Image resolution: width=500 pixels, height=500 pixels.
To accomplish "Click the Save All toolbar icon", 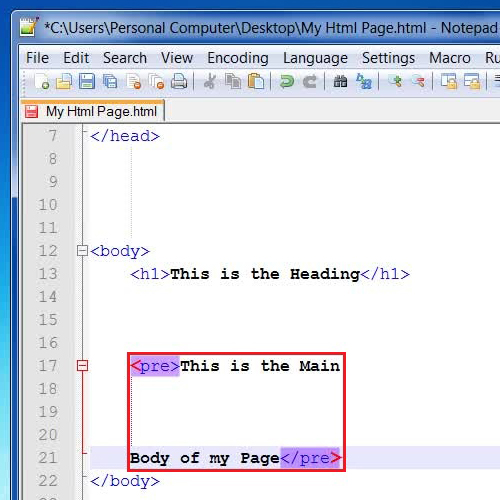I will click(110, 81).
